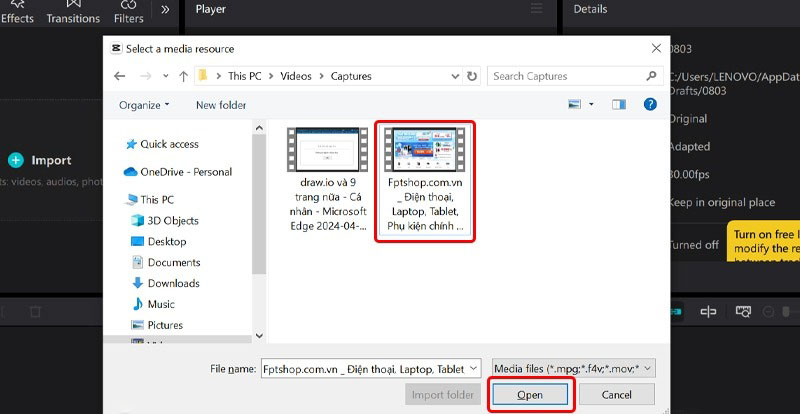Click the search magnifier icon
Screen dimensions: 800x414
[x=651, y=76]
